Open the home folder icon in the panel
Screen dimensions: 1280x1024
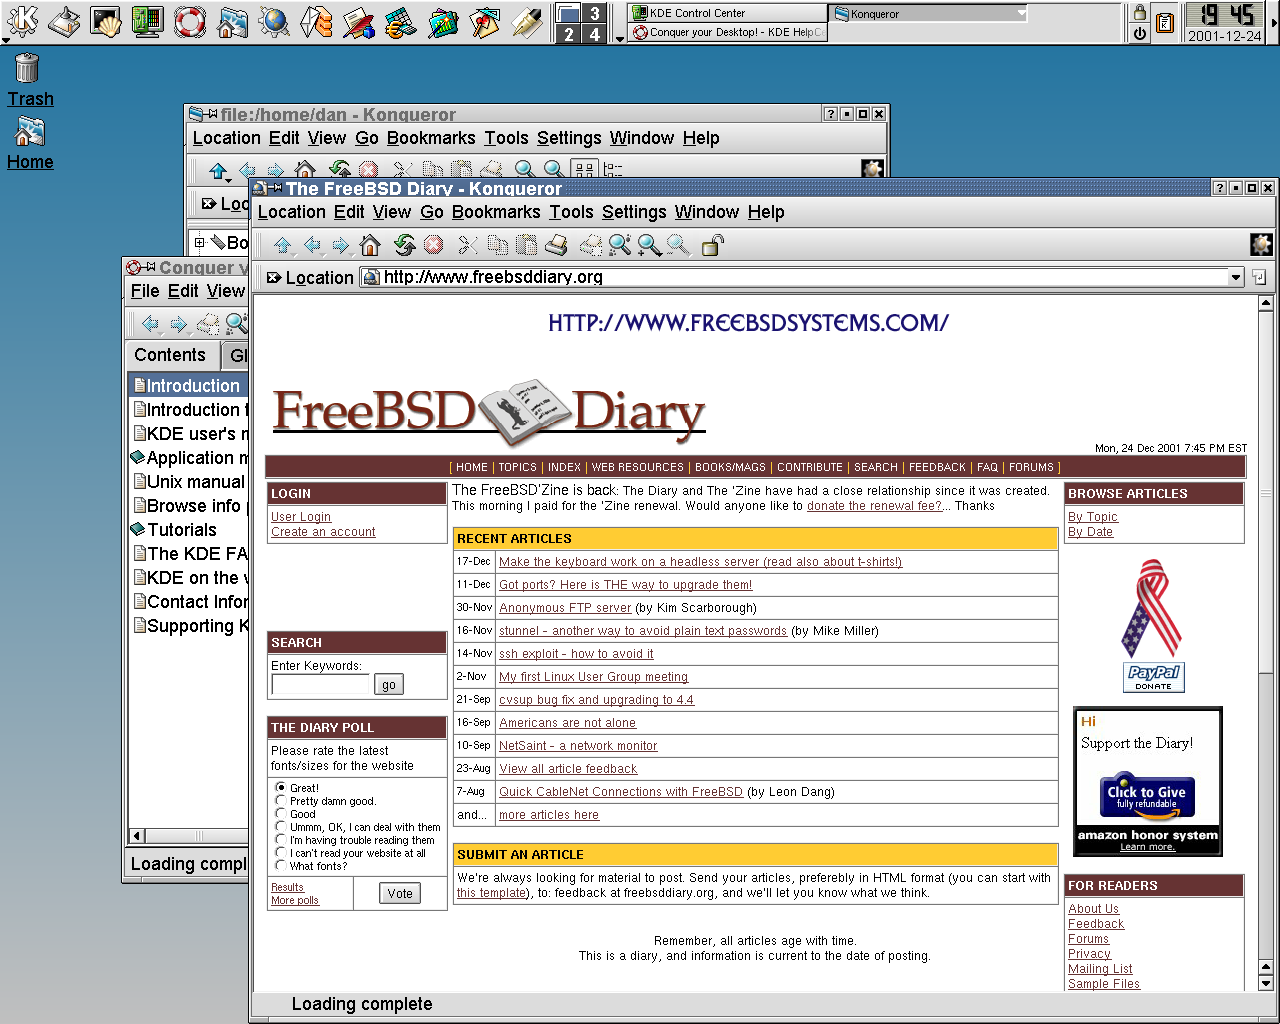coord(232,21)
